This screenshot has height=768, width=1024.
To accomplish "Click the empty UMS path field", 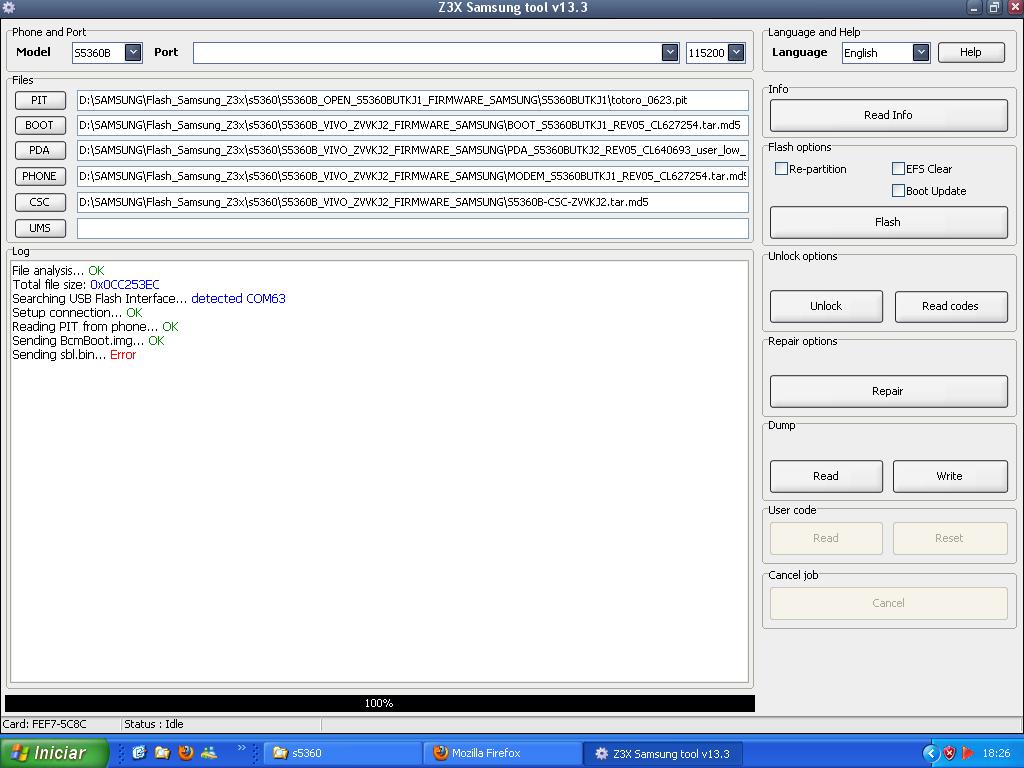I will (413, 228).
